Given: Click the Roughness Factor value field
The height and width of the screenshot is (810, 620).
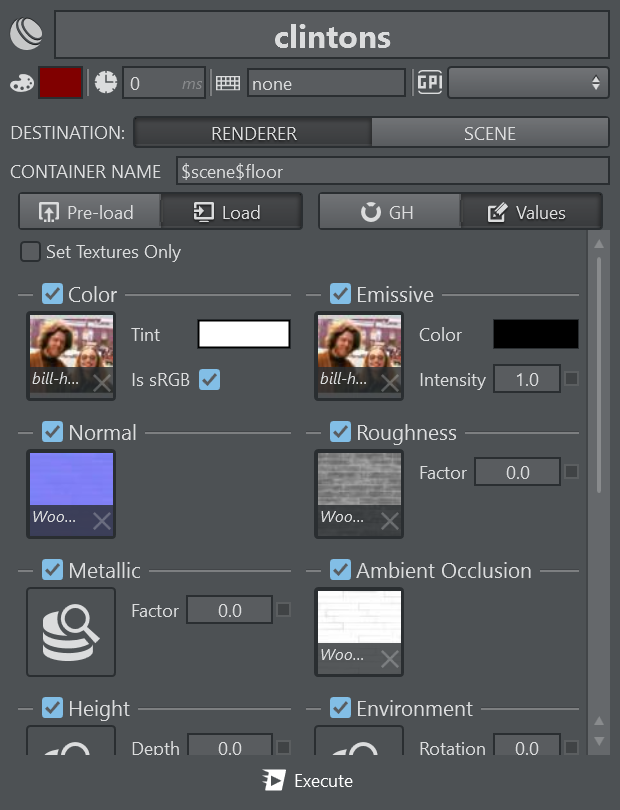Looking at the screenshot, I should tap(517, 472).
